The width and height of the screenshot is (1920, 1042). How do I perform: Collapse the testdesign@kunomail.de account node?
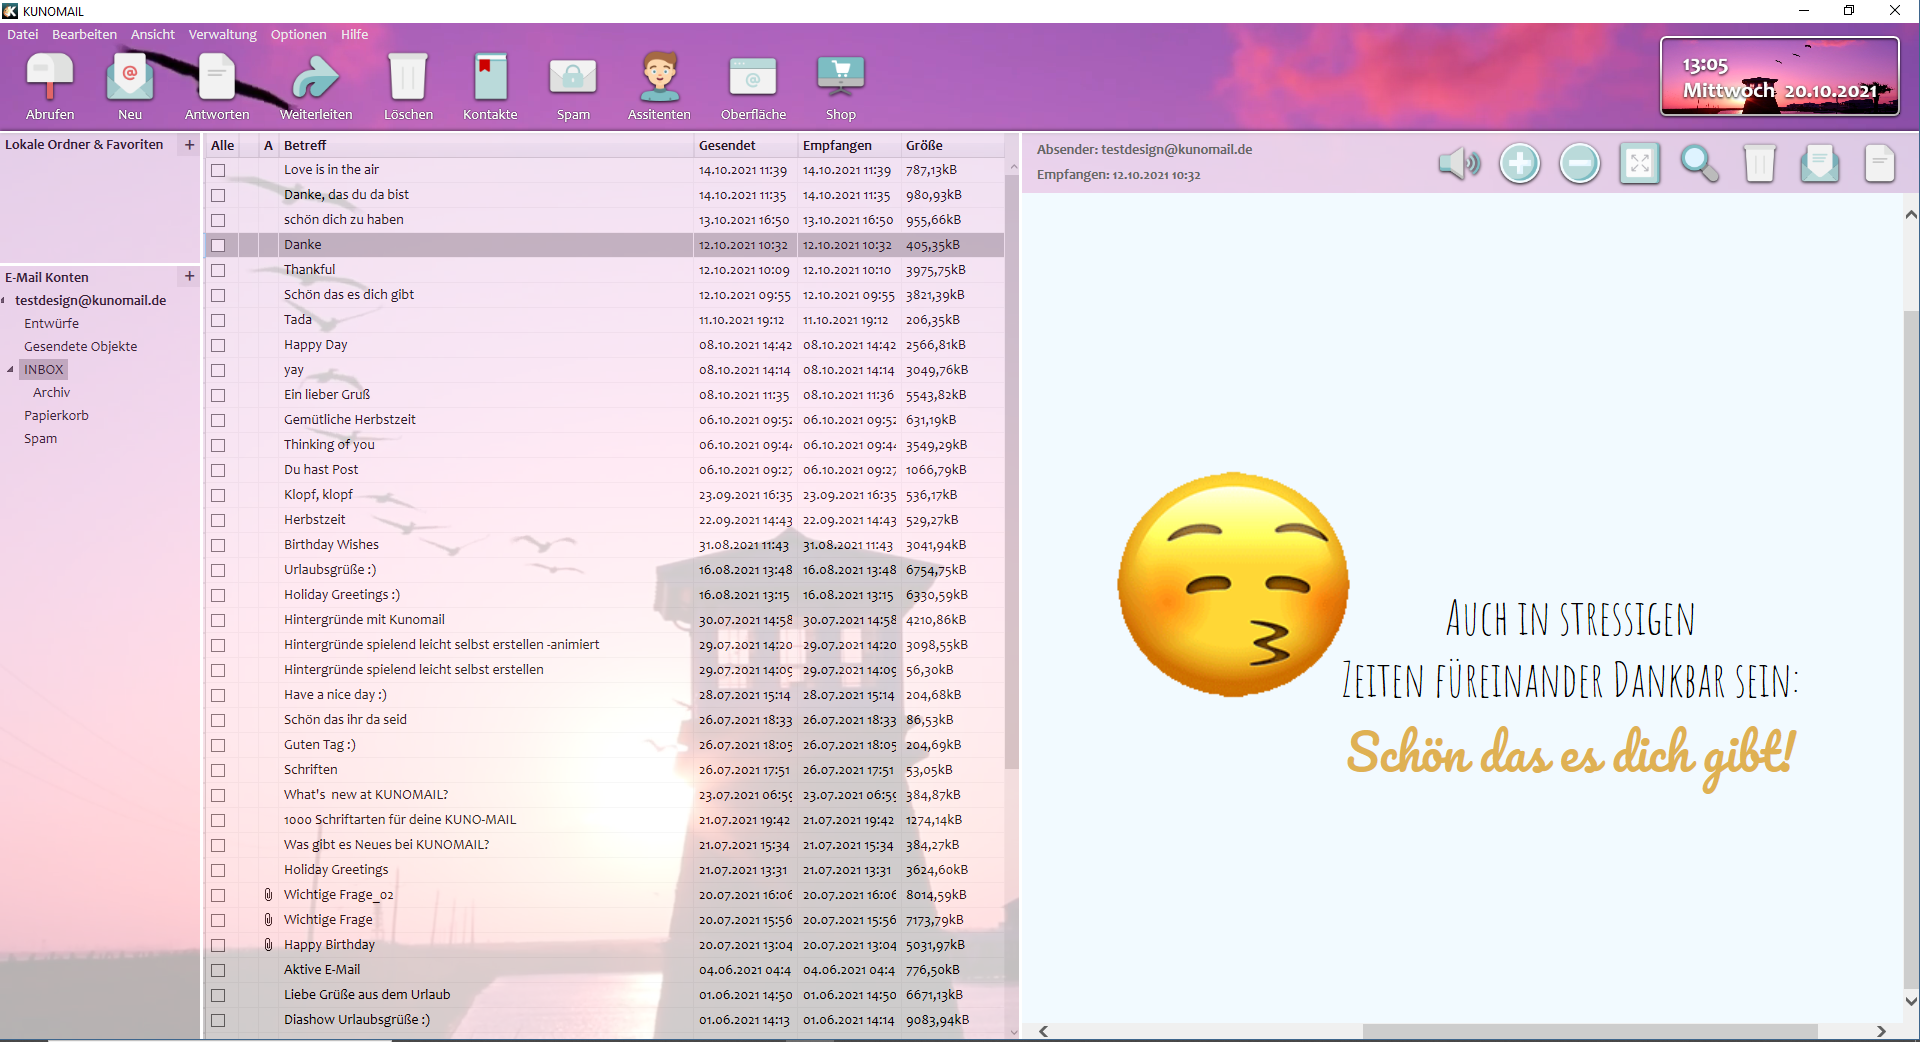(4, 300)
